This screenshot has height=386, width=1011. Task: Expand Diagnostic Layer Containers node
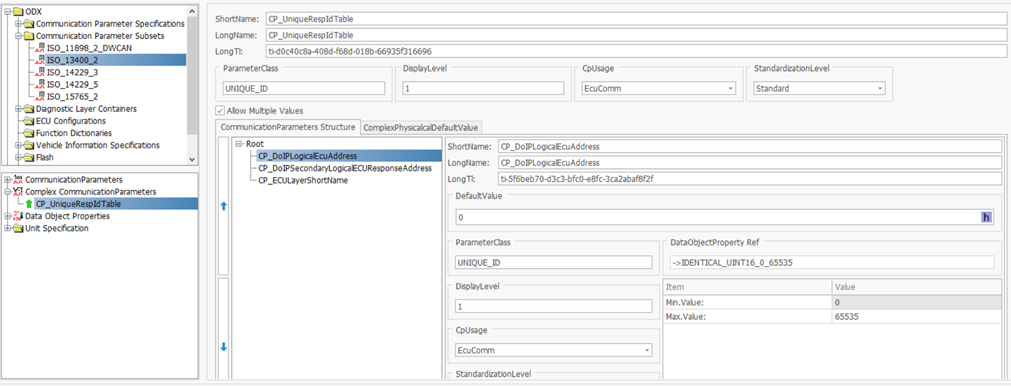[19, 109]
